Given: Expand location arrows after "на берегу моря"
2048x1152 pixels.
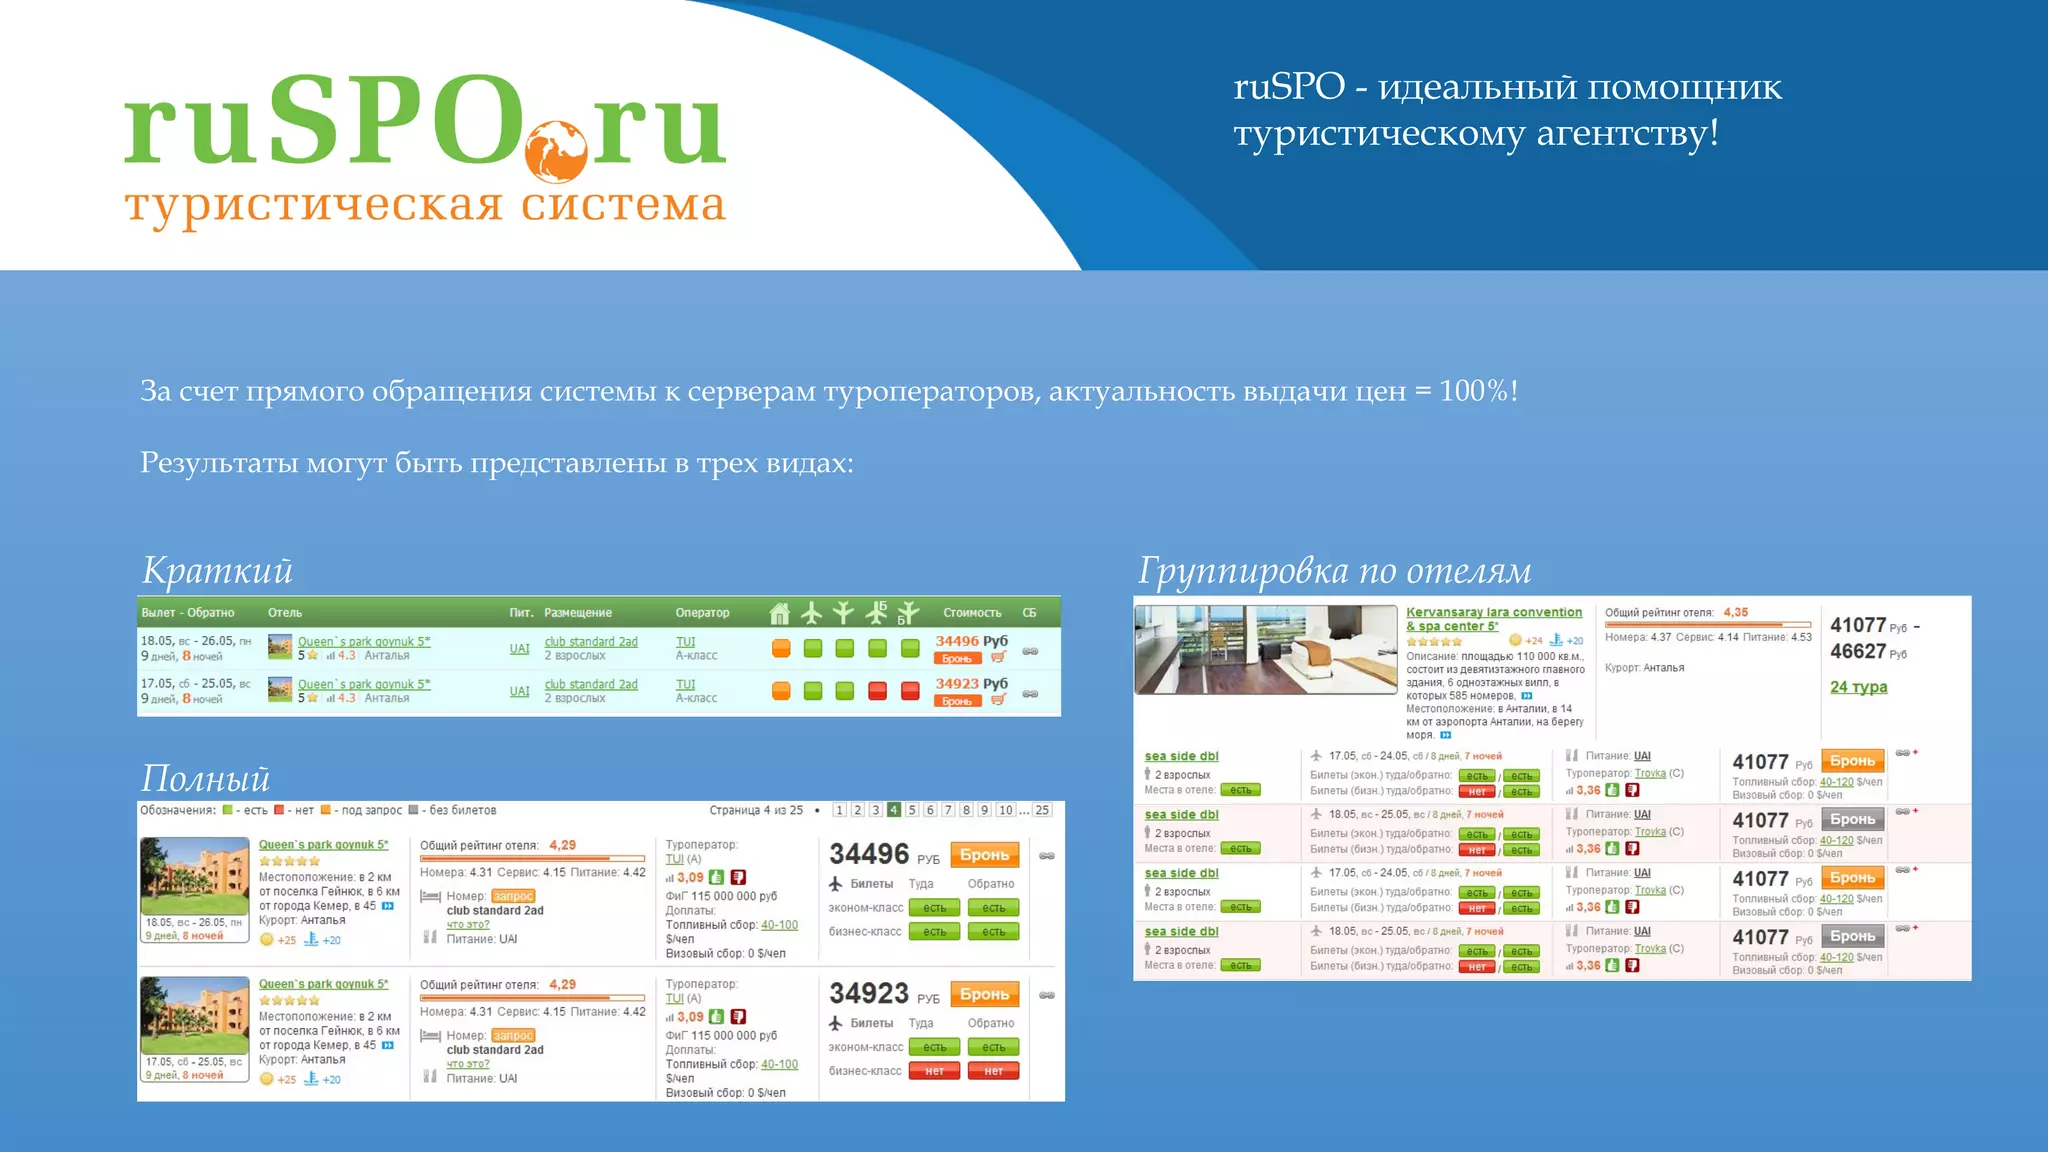Looking at the screenshot, I should pos(1445,735).
